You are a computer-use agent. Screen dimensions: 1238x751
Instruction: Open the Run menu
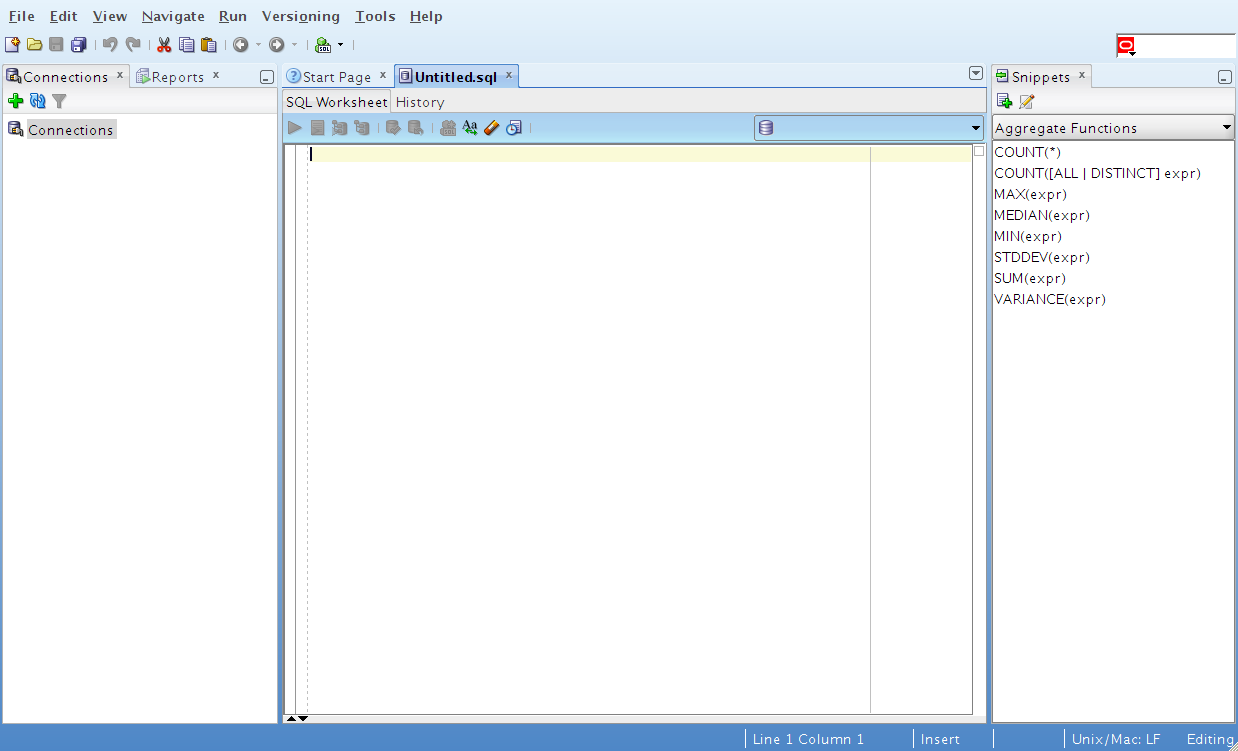coord(233,16)
